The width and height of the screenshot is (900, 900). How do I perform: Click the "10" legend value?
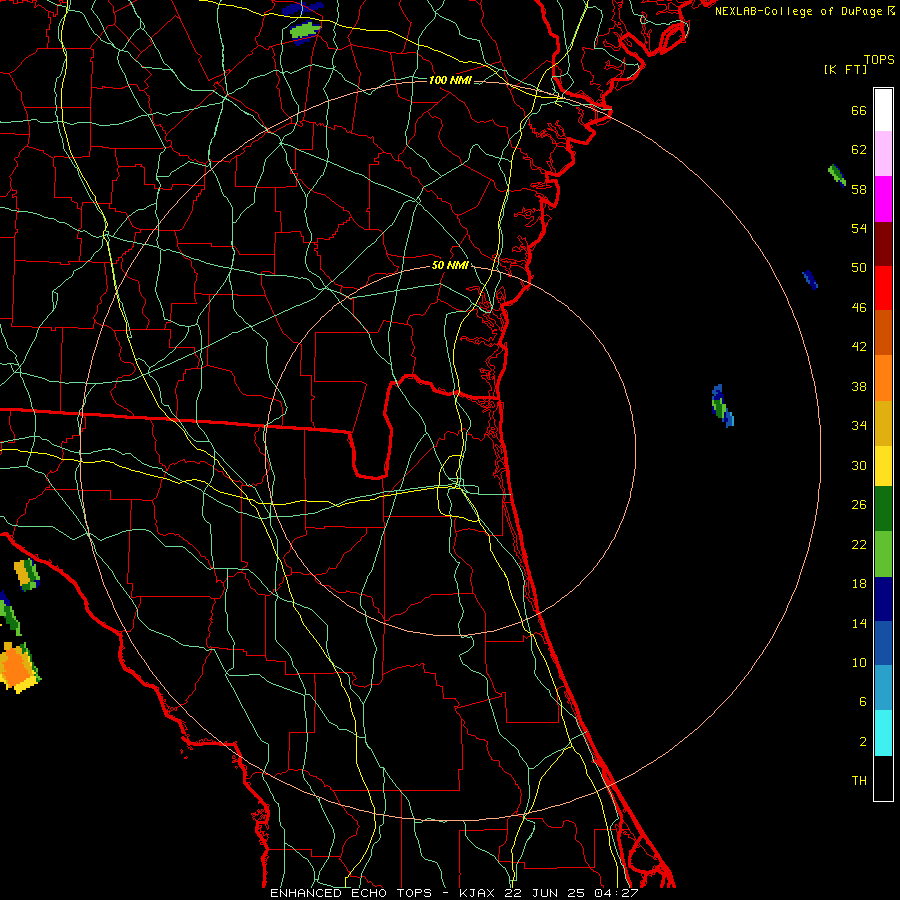tap(859, 663)
